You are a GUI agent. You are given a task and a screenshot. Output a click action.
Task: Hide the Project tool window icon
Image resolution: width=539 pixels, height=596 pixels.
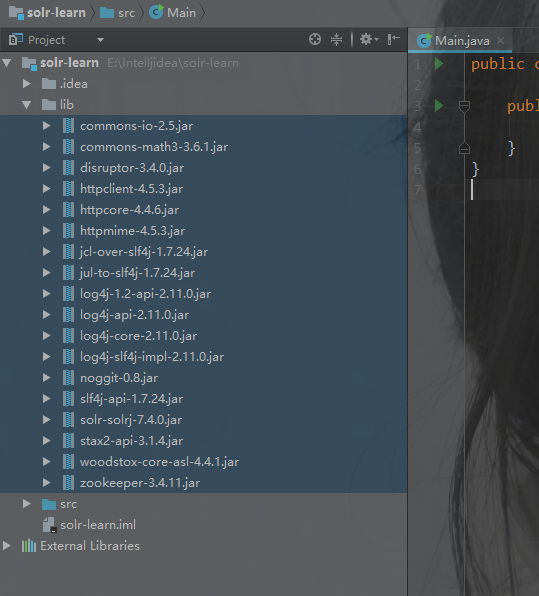(x=393, y=39)
